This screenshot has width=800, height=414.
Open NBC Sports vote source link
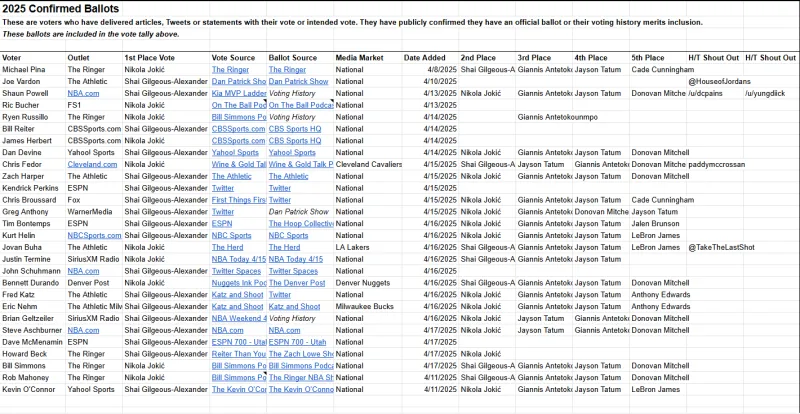click(x=232, y=235)
